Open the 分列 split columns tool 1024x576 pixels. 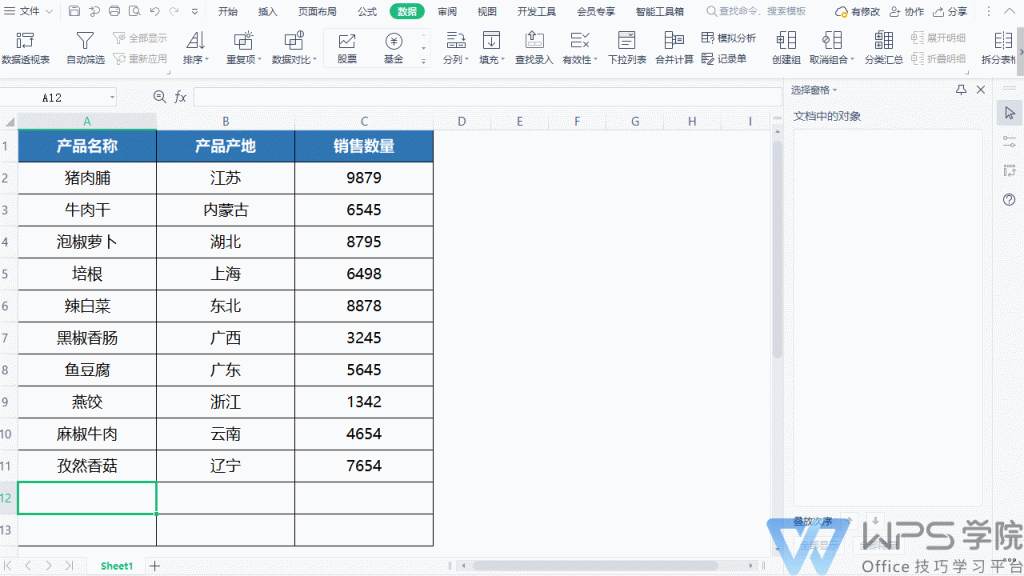[x=456, y=48]
